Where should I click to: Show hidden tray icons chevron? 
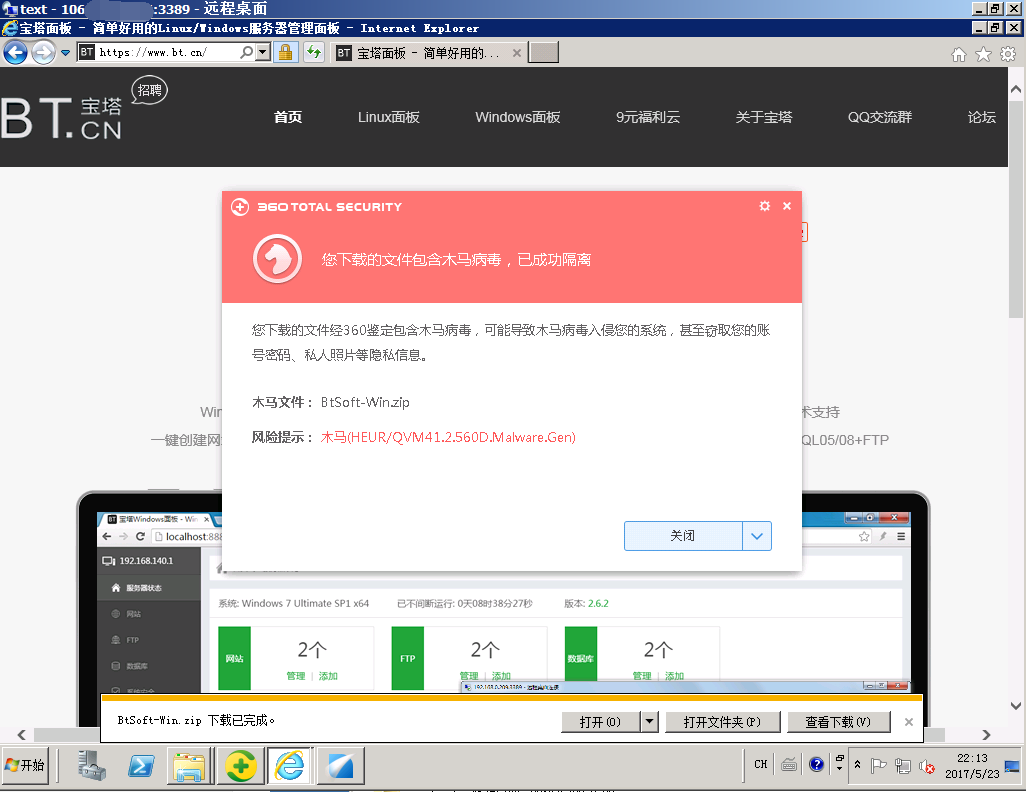click(x=857, y=765)
